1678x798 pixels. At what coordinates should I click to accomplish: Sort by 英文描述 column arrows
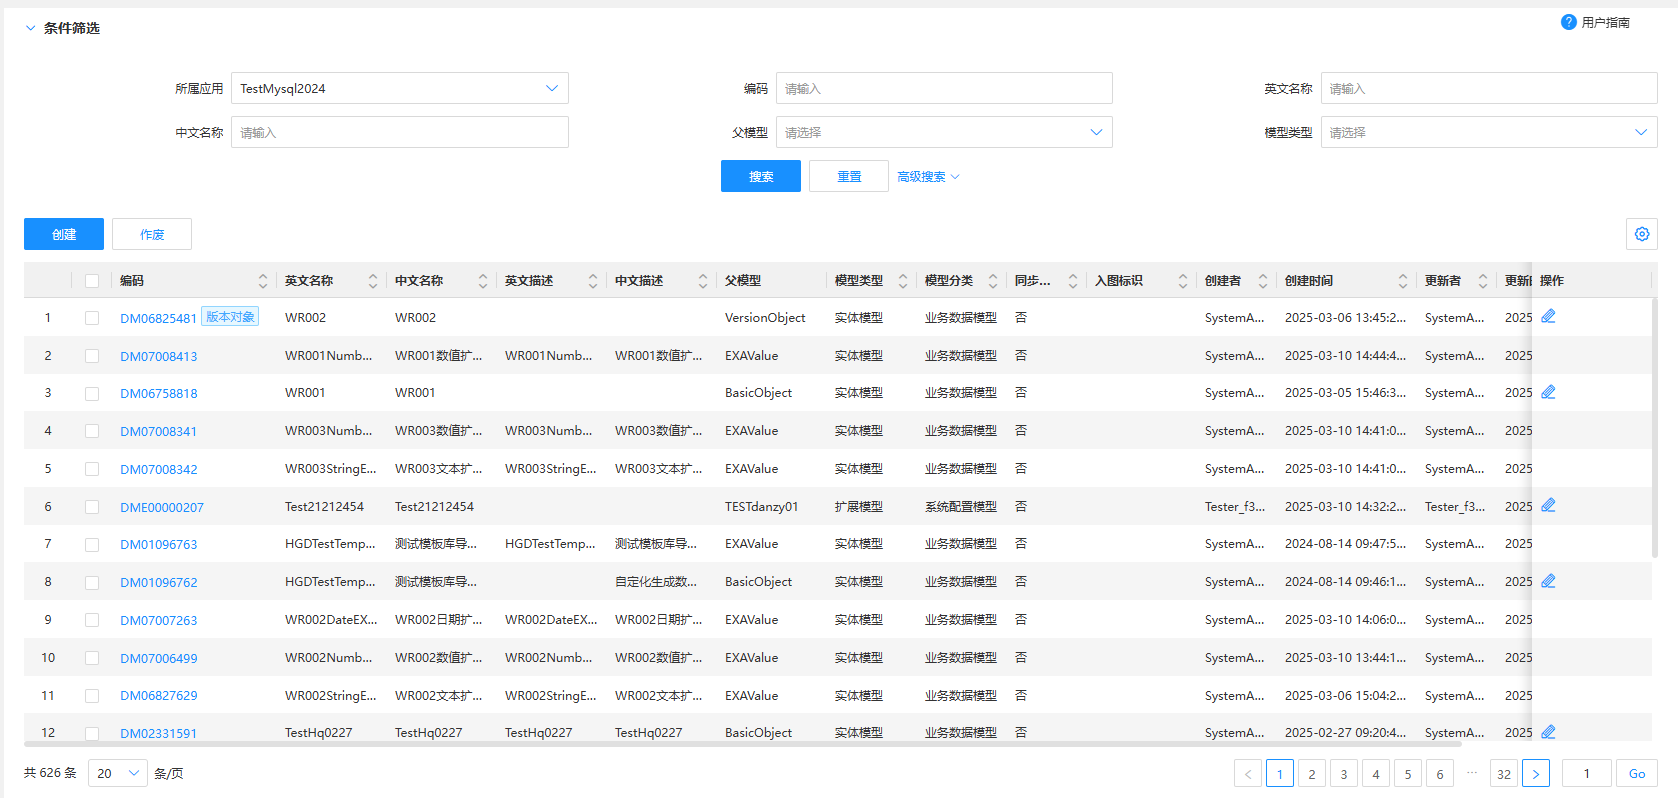coord(593,281)
